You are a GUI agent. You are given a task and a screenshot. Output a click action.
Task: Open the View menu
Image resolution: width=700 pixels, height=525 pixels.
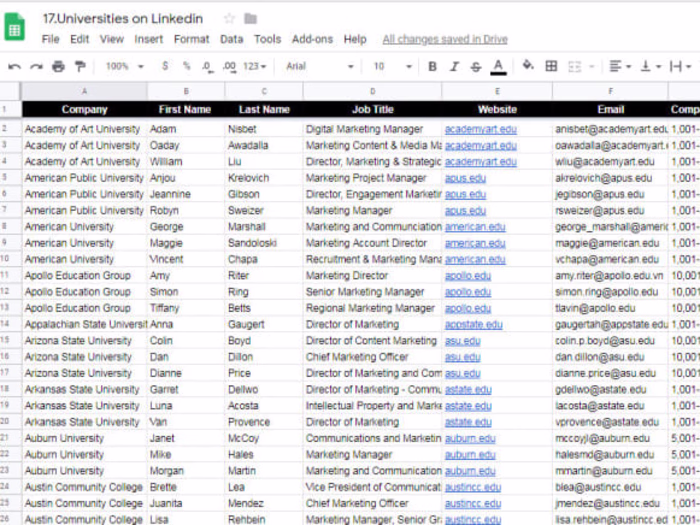tap(112, 39)
